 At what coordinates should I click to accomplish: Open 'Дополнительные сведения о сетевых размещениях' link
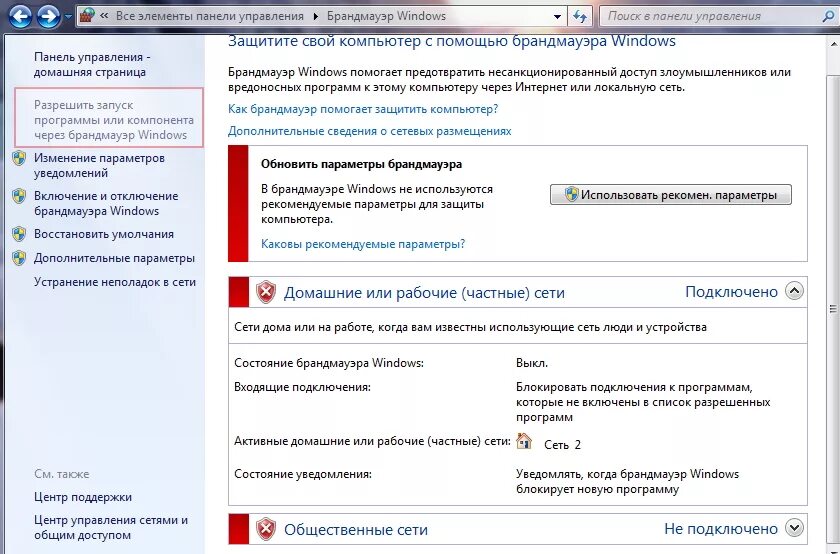click(370, 131)
